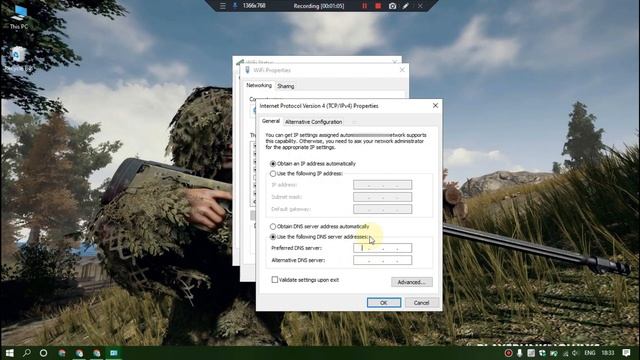The image size is (640, 360).
Task: Select Obtain DNS server address automatically
Action: click(x=320, y=227)
